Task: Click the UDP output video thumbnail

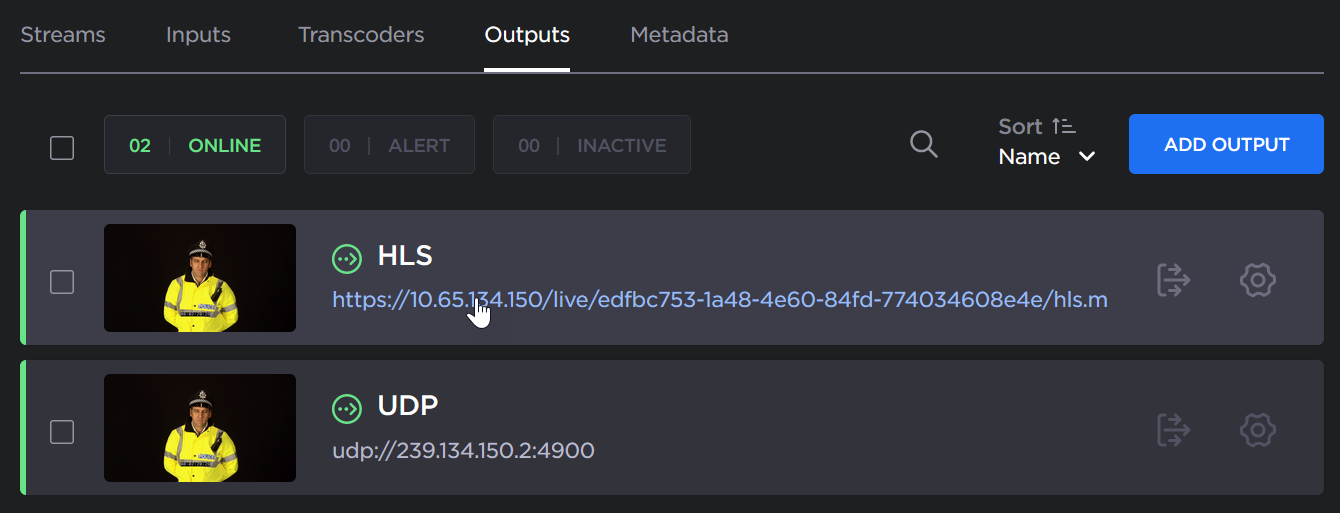Action: click(x=200, y=428)
